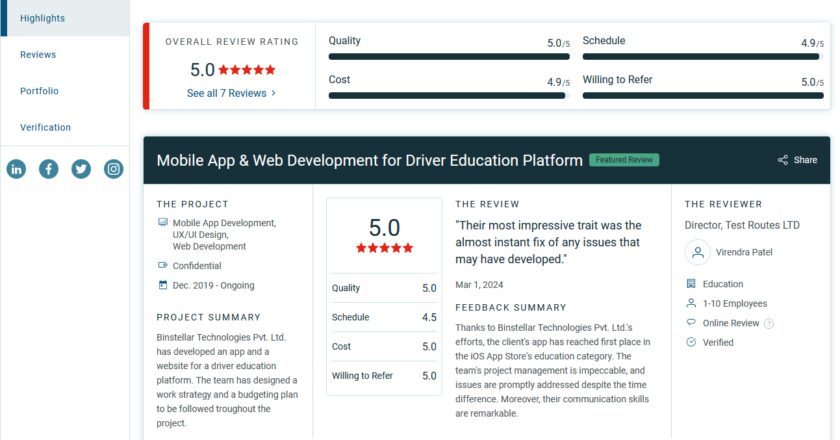Click the FEEDBACK SUMMARY heading
Image resolution: width=840 pixels, height=440 pixels.
(x=511, y=308)
